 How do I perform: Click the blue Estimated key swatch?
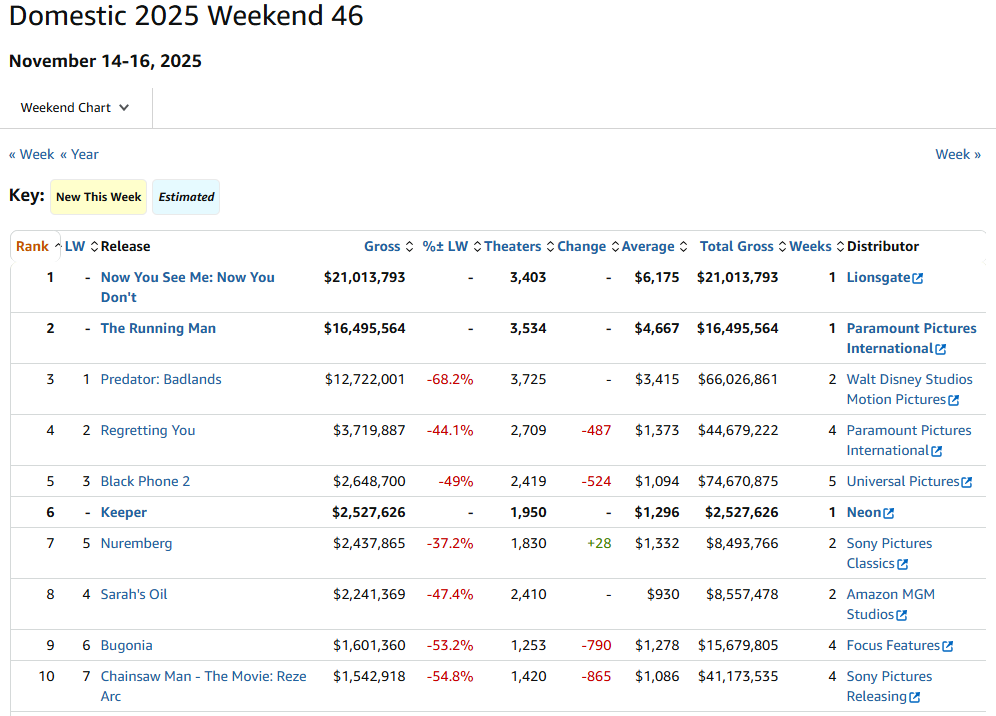tap(186, 197)
